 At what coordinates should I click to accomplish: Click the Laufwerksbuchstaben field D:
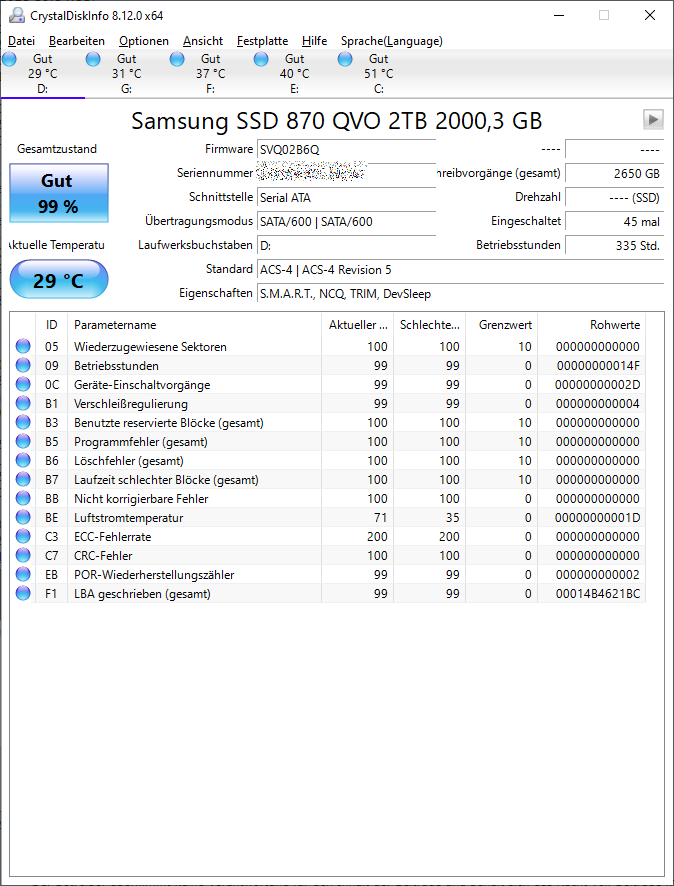pyautogui.click(x=346, y=246)
